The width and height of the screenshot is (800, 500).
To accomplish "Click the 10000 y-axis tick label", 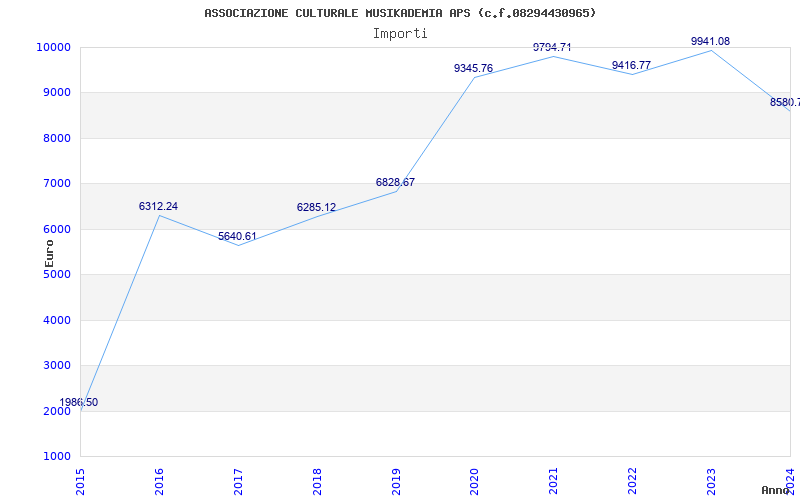I will 53,47.
